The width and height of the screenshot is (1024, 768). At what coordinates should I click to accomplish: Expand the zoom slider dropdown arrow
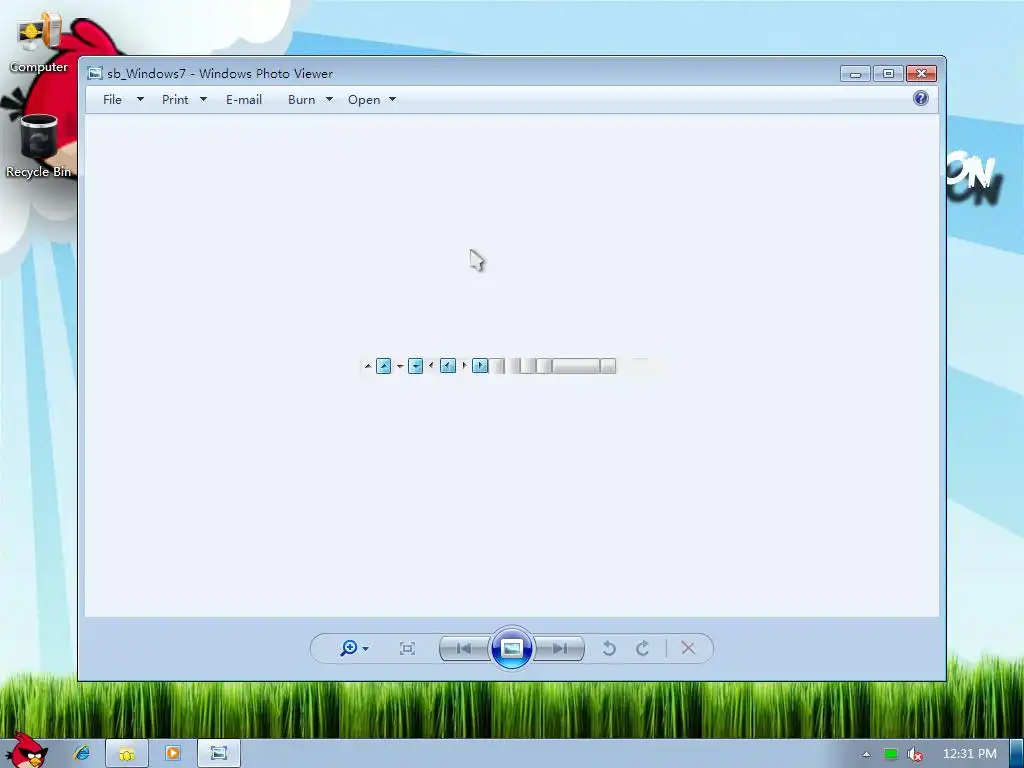(x=366, y=648)
